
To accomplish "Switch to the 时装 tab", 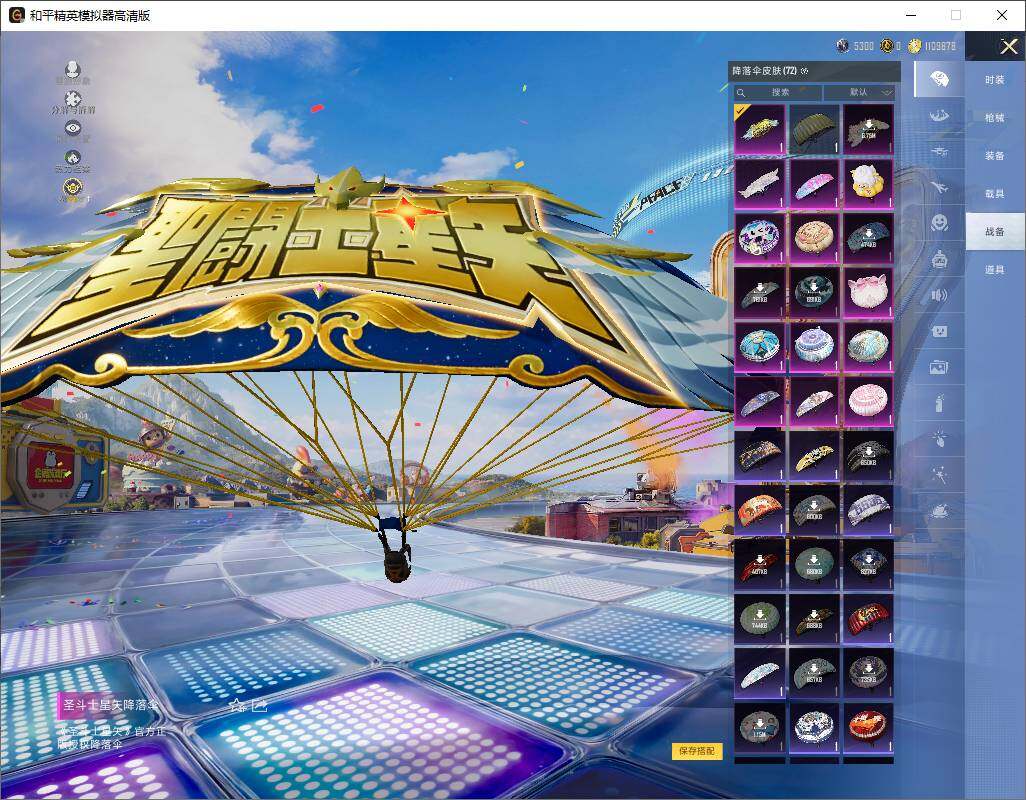I will [995, 80].
